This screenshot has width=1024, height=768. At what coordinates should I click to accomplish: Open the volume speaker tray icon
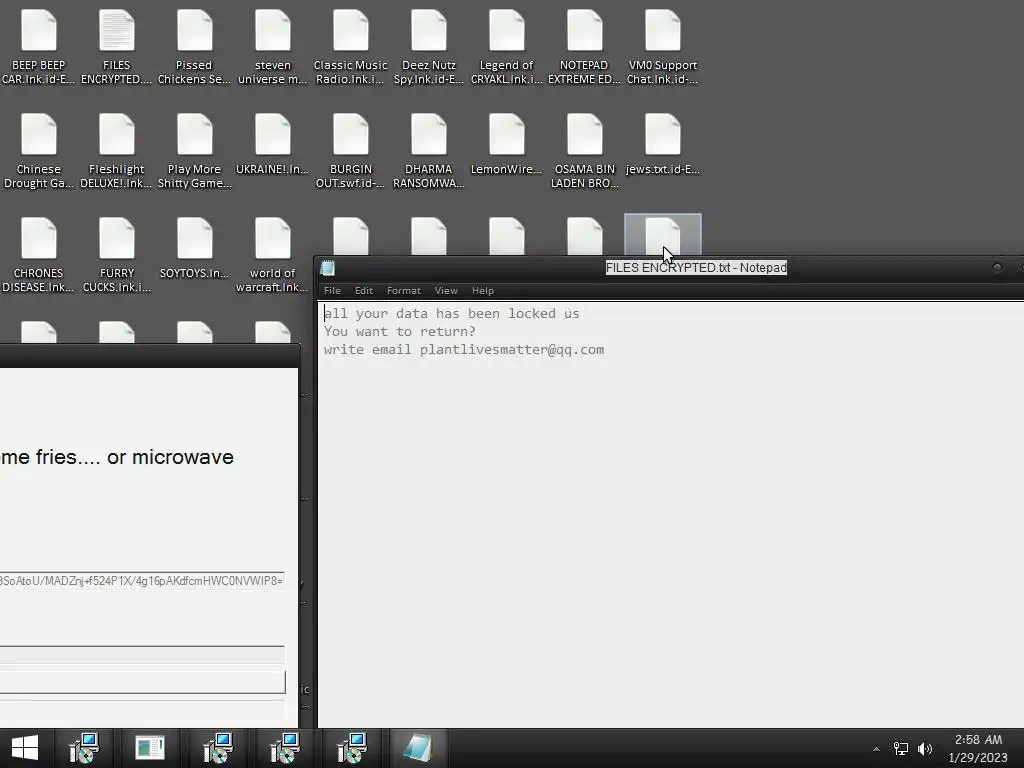point(925,749)
